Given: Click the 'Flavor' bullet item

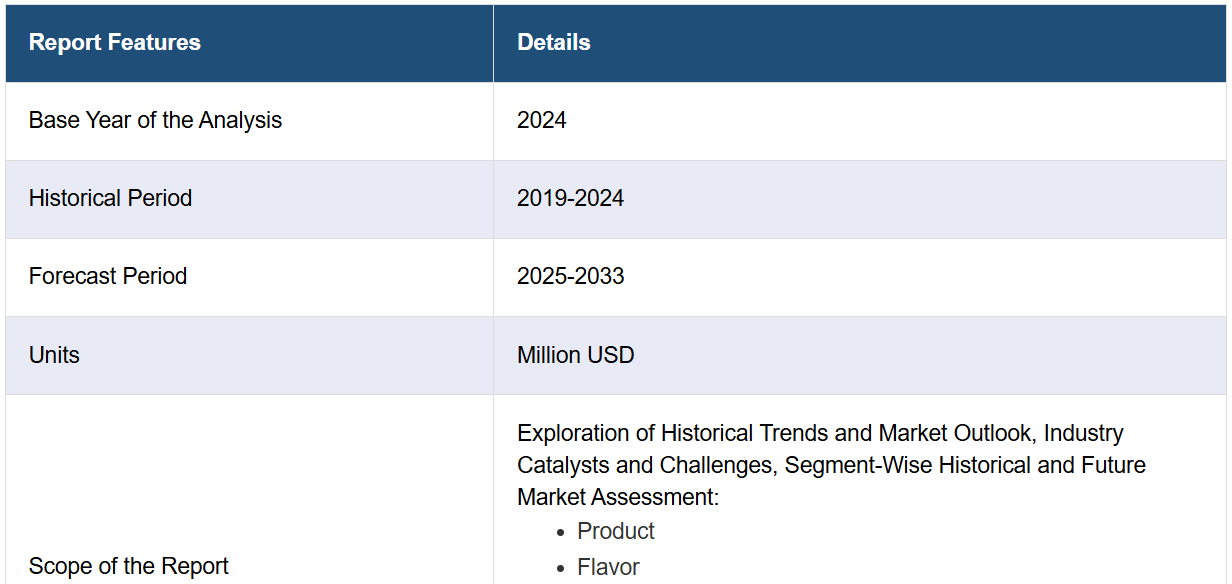Looking at the screenshot, I should click(x=608, y=567).
